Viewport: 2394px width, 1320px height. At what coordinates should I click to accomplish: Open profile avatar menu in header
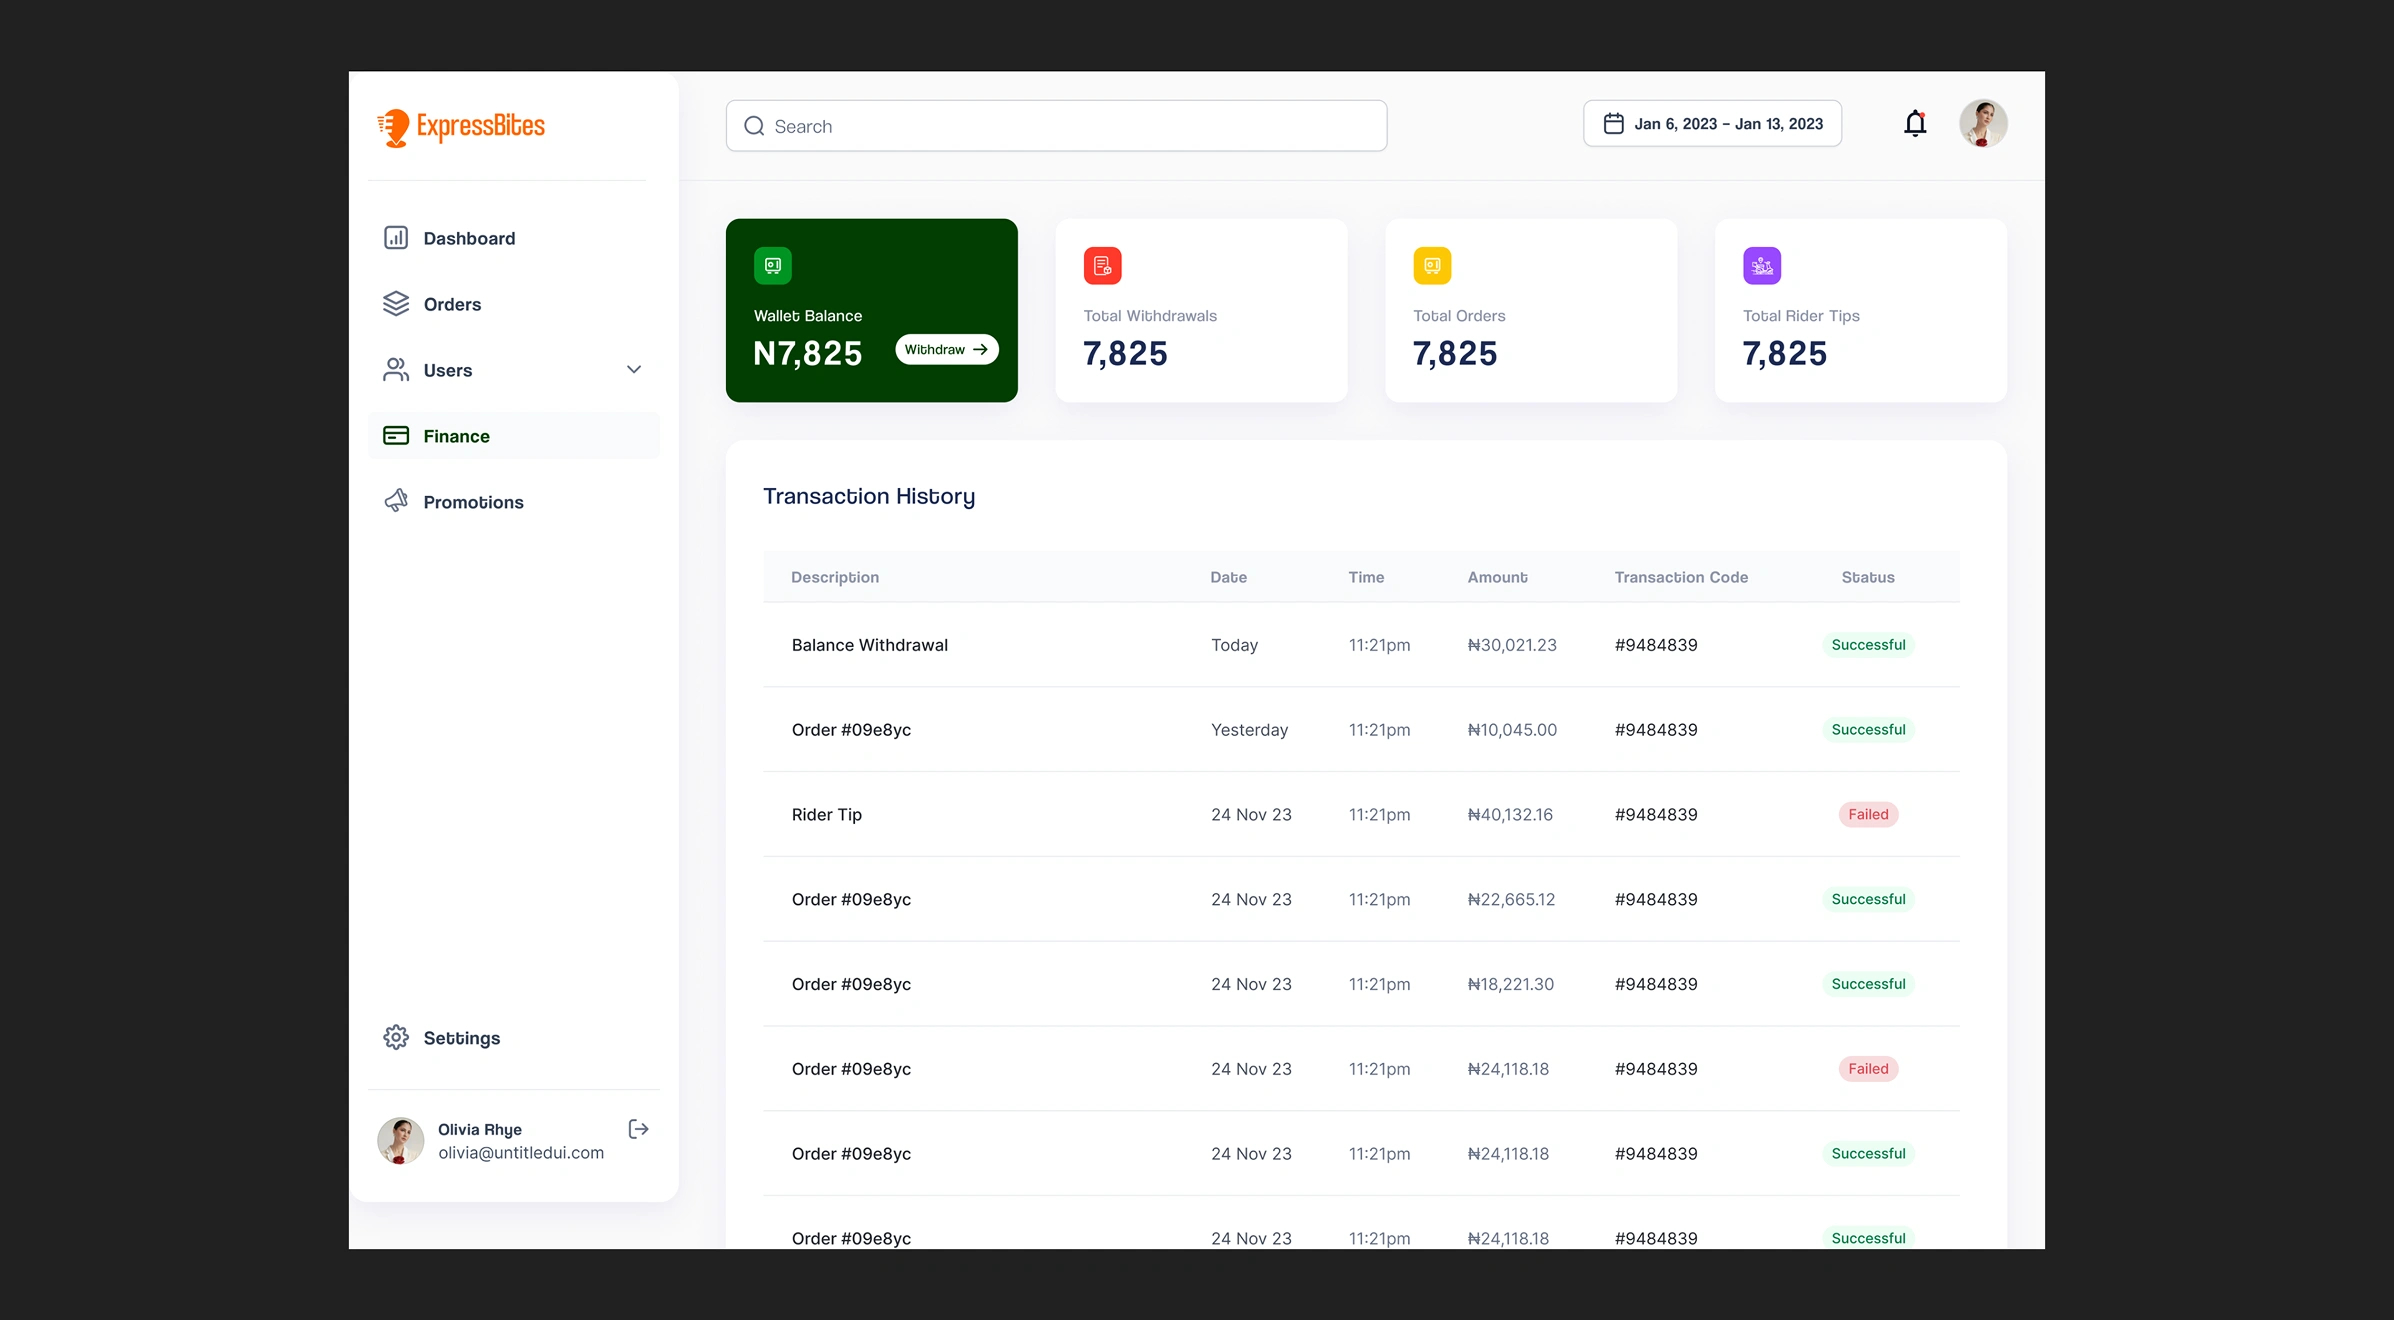1982,124
